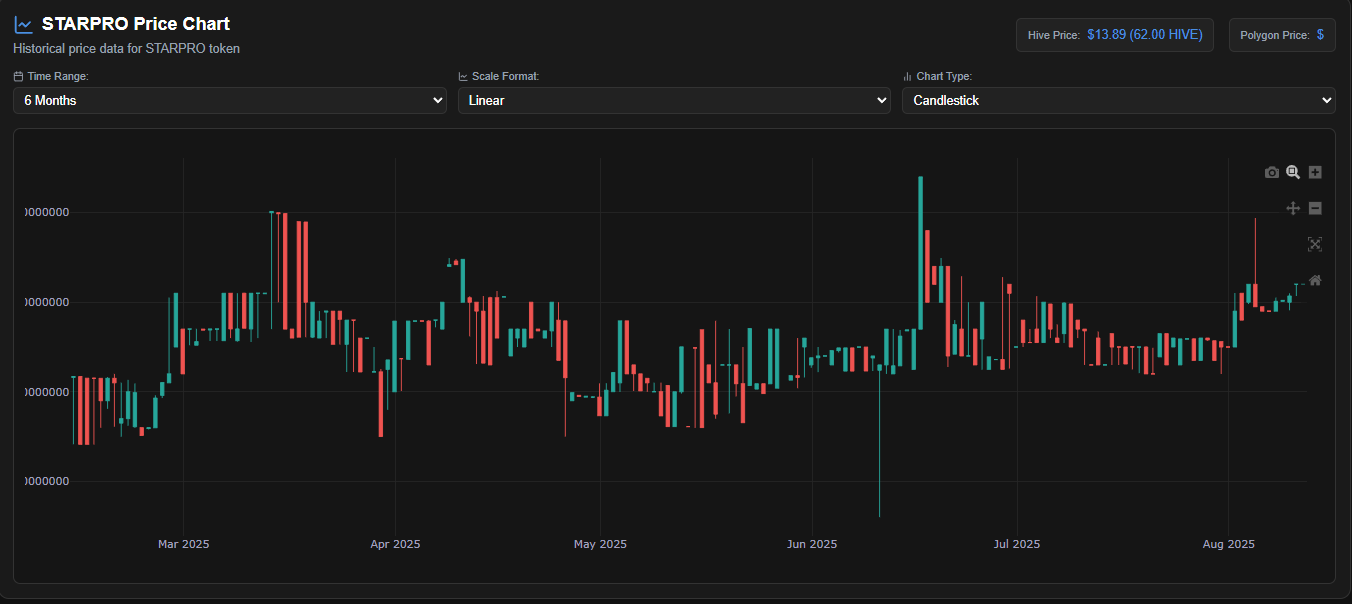Download the chart as PNG with the camera icon
Viewport: 1352px width, 604px height.
coord(1272,172)
